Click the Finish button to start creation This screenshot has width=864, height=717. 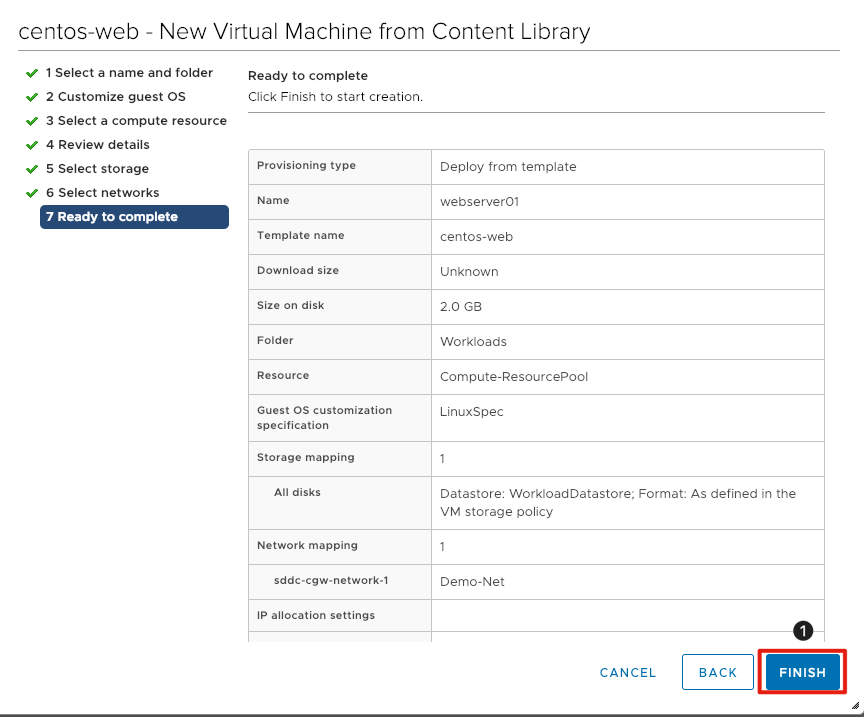802,672
